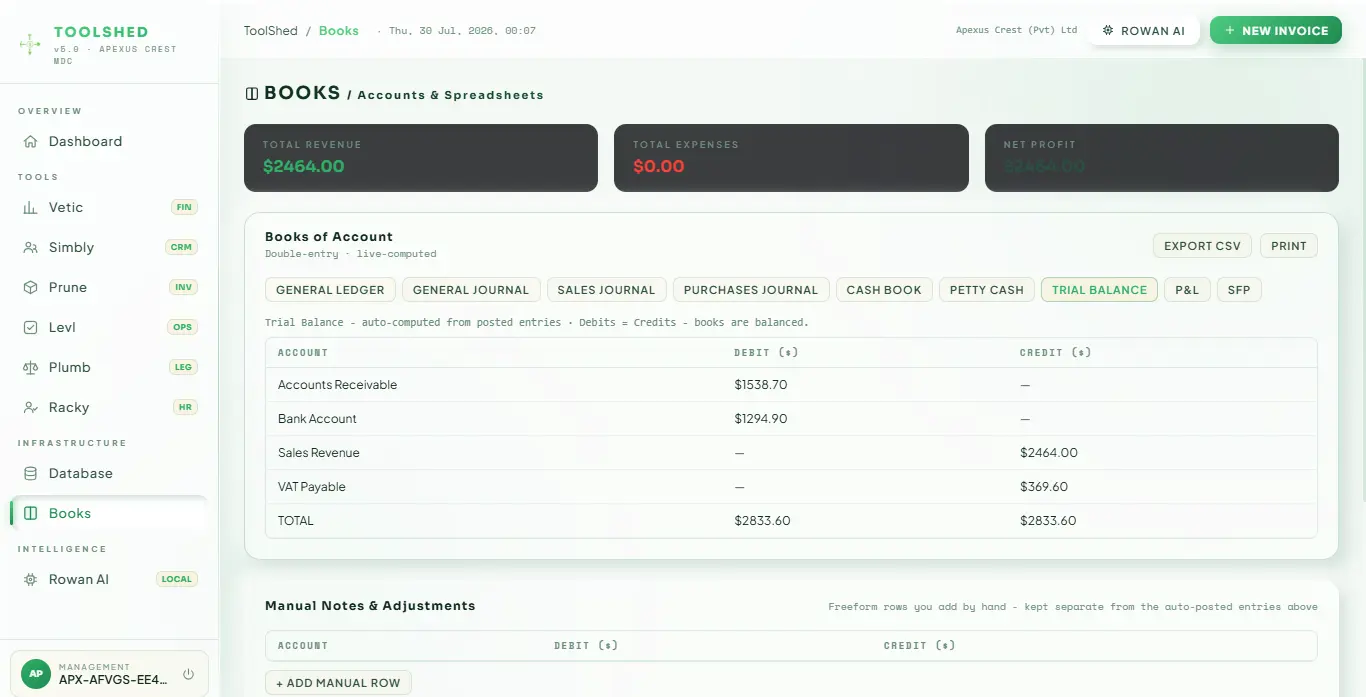The width and height of the screenshot is (1366, 697).
Task: Click the $369.60 credit value
Action: (1044, 487)
